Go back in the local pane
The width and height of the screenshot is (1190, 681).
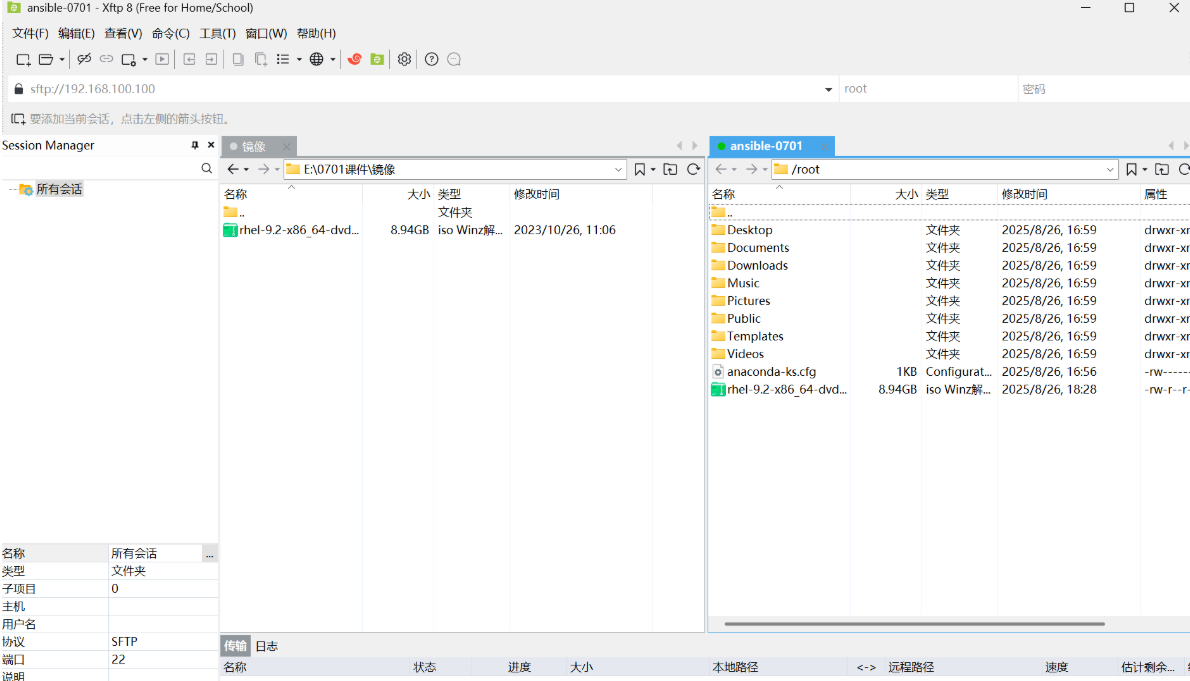click(233, 169)
